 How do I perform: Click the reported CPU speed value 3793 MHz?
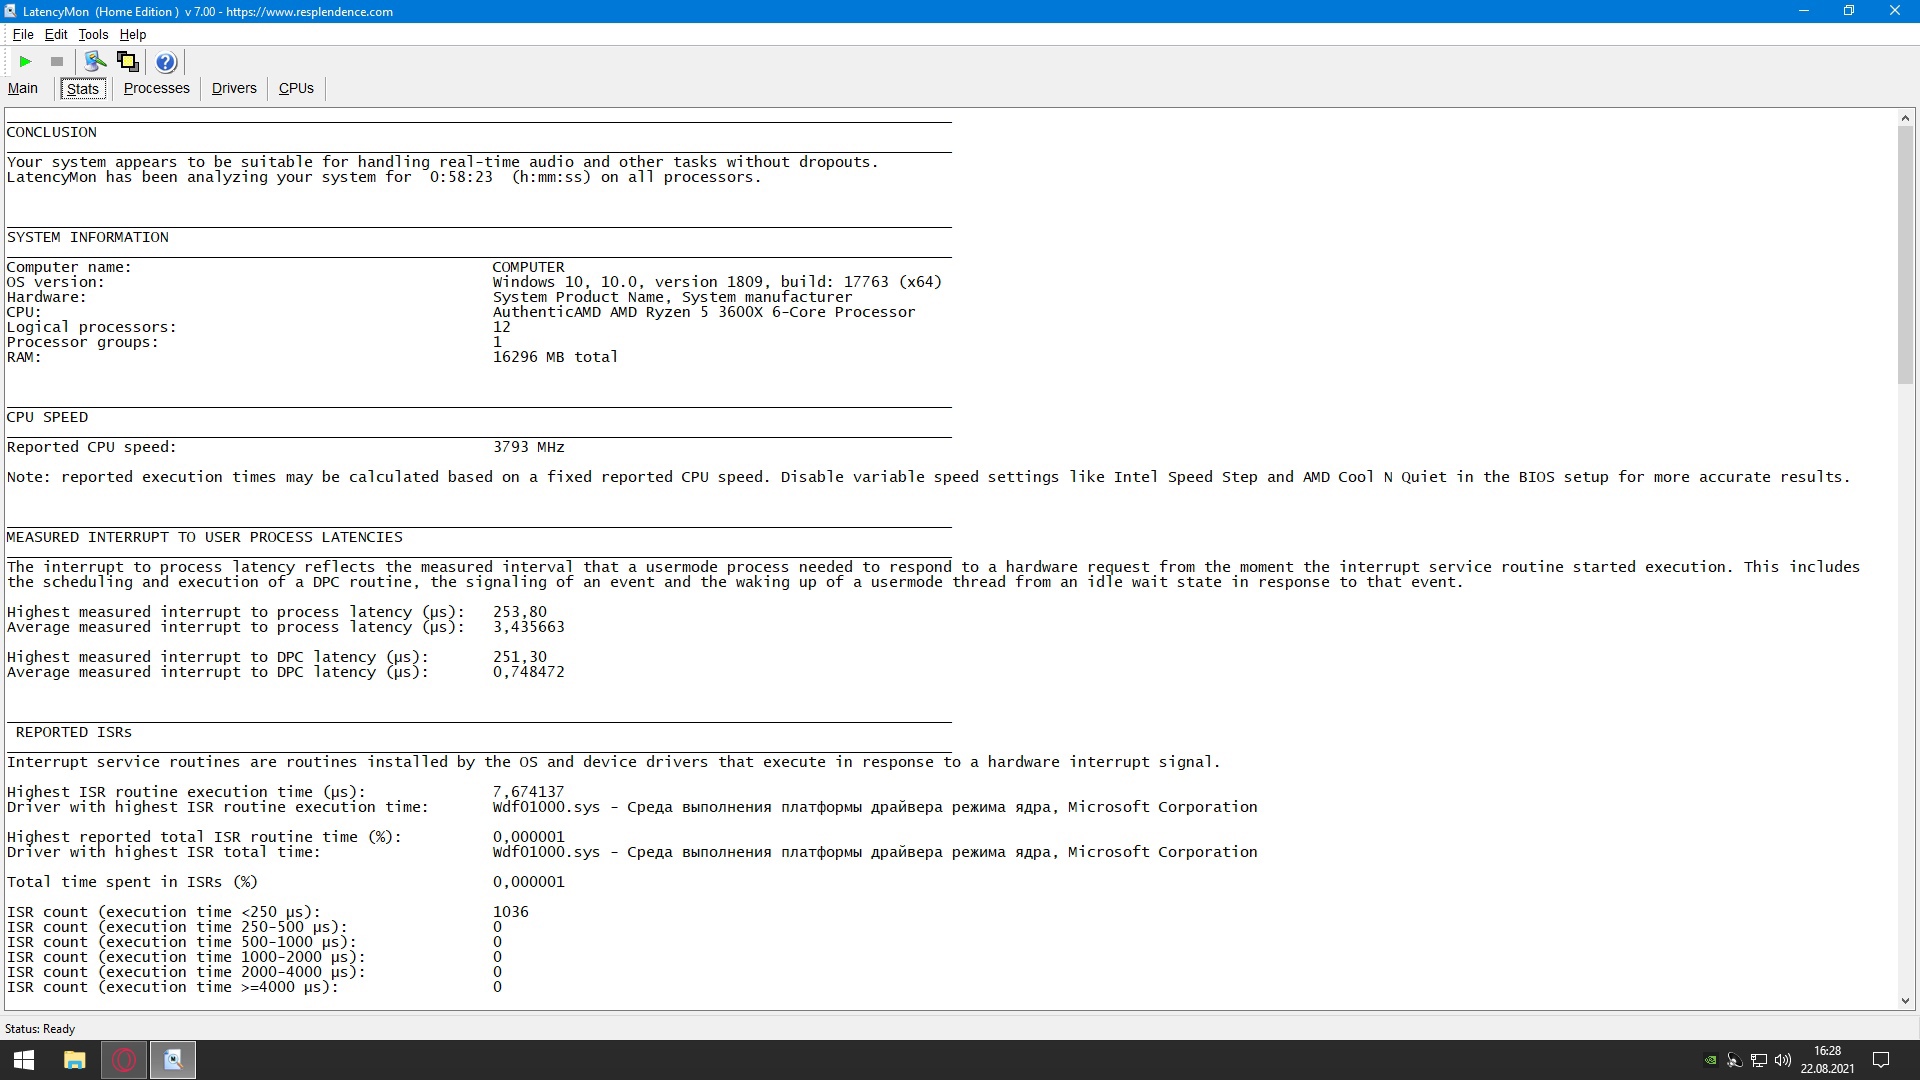click(x=529, y=447)
